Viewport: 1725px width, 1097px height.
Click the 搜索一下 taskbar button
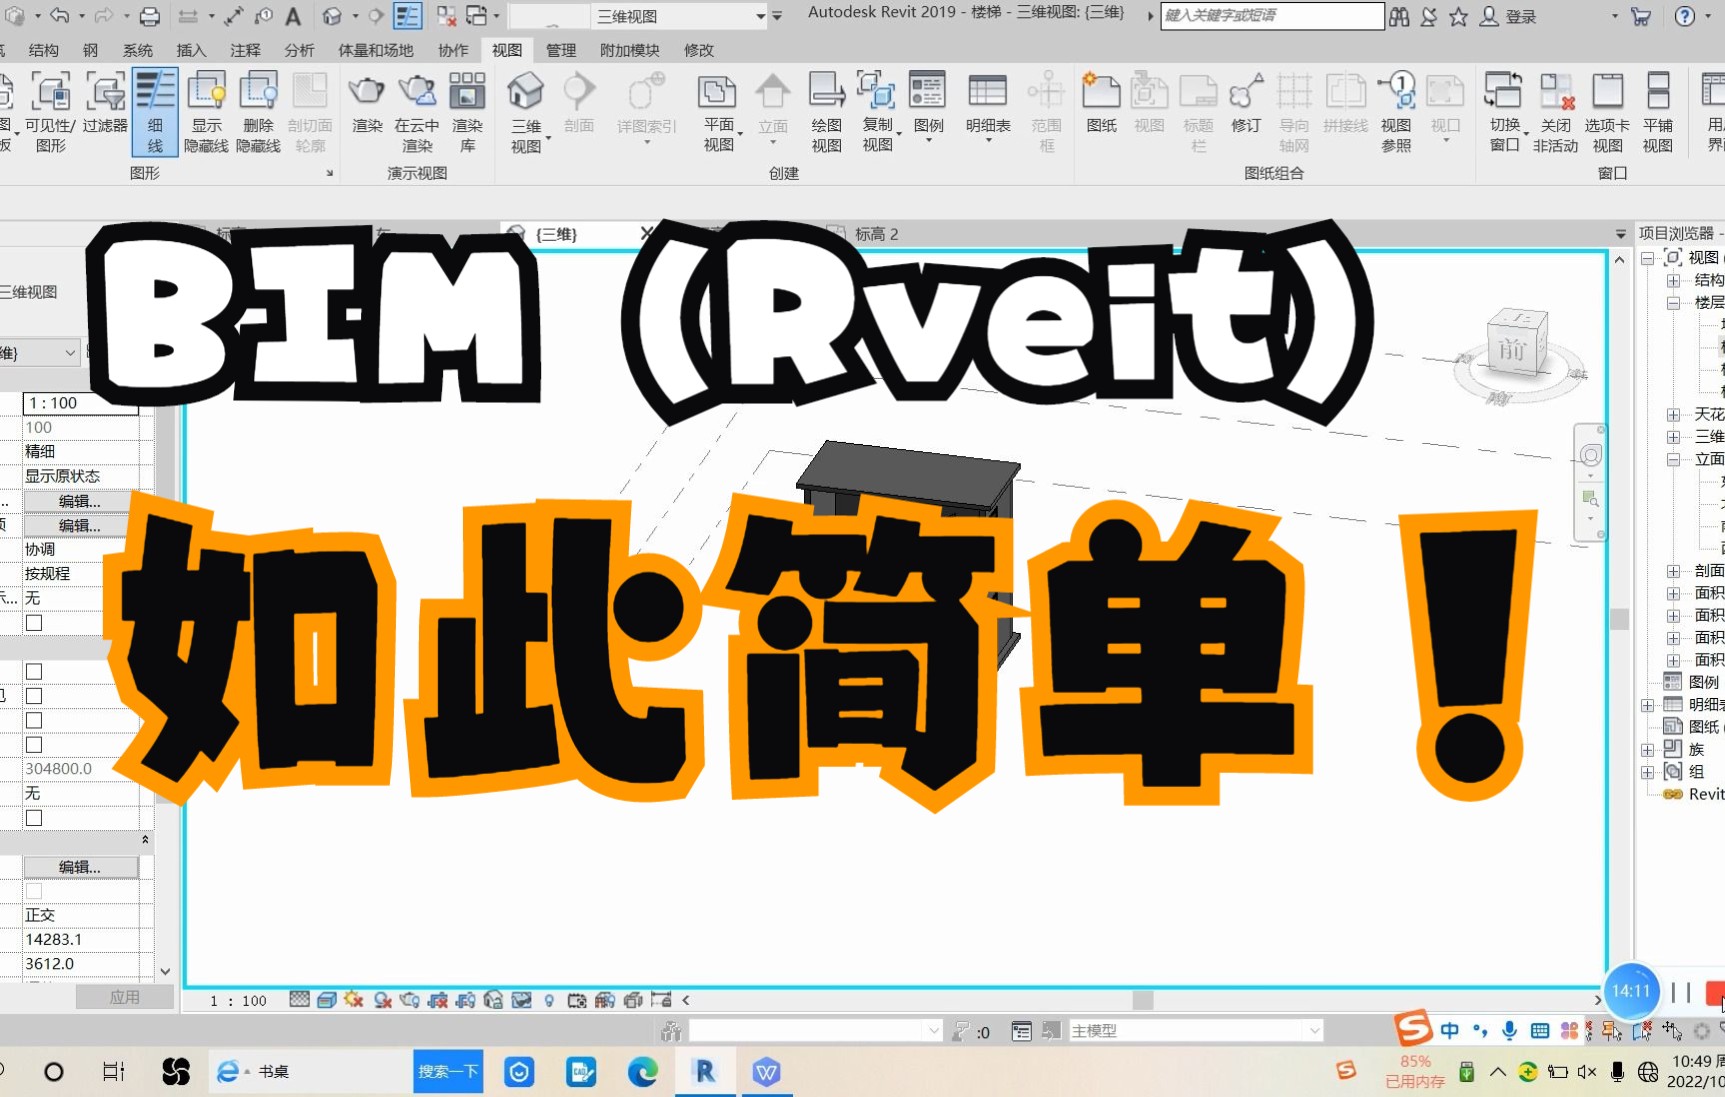pyautogui.click(x=448, y=1071)
